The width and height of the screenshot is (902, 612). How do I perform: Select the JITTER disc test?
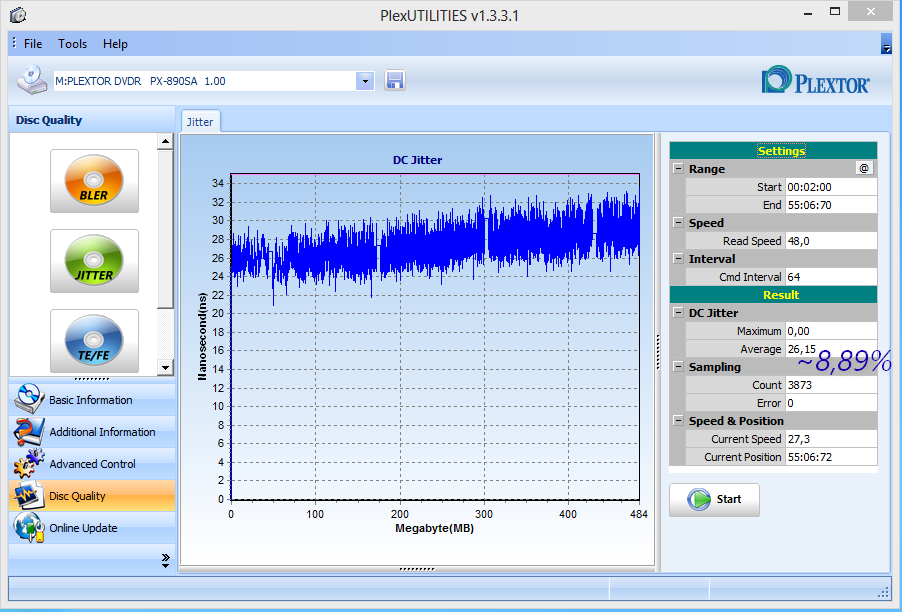(94, 261)
